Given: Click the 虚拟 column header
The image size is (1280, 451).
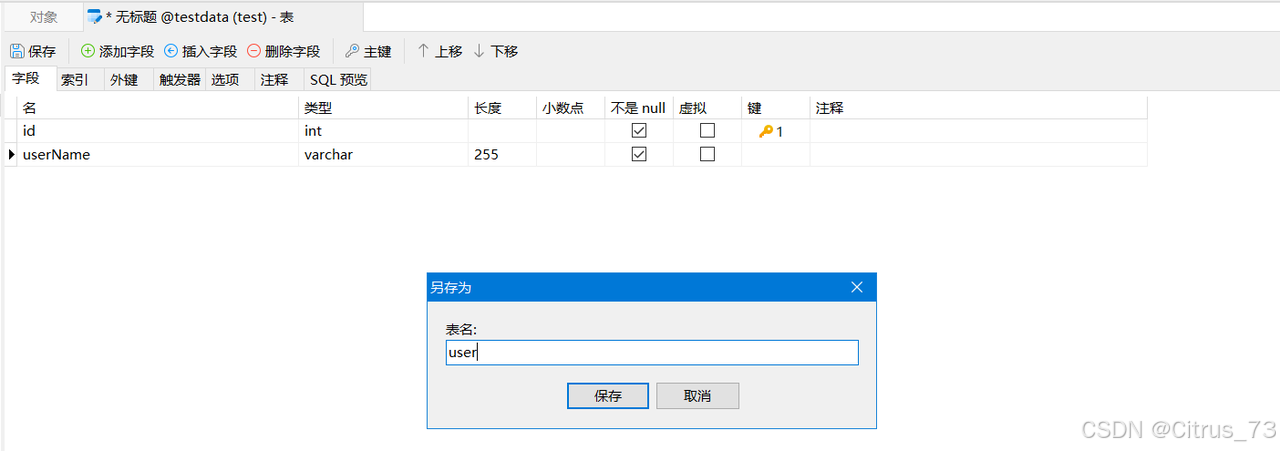Looking at the screenshot, I should tap(707, 108).
